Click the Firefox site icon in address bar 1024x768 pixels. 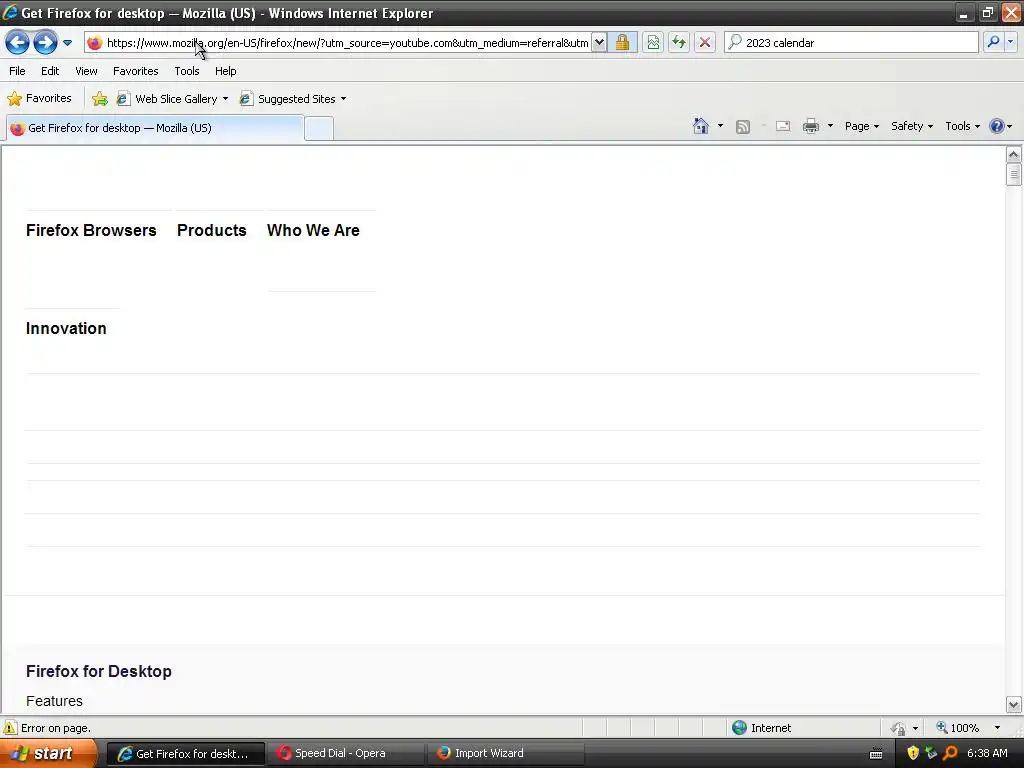[x=95, y=43]
